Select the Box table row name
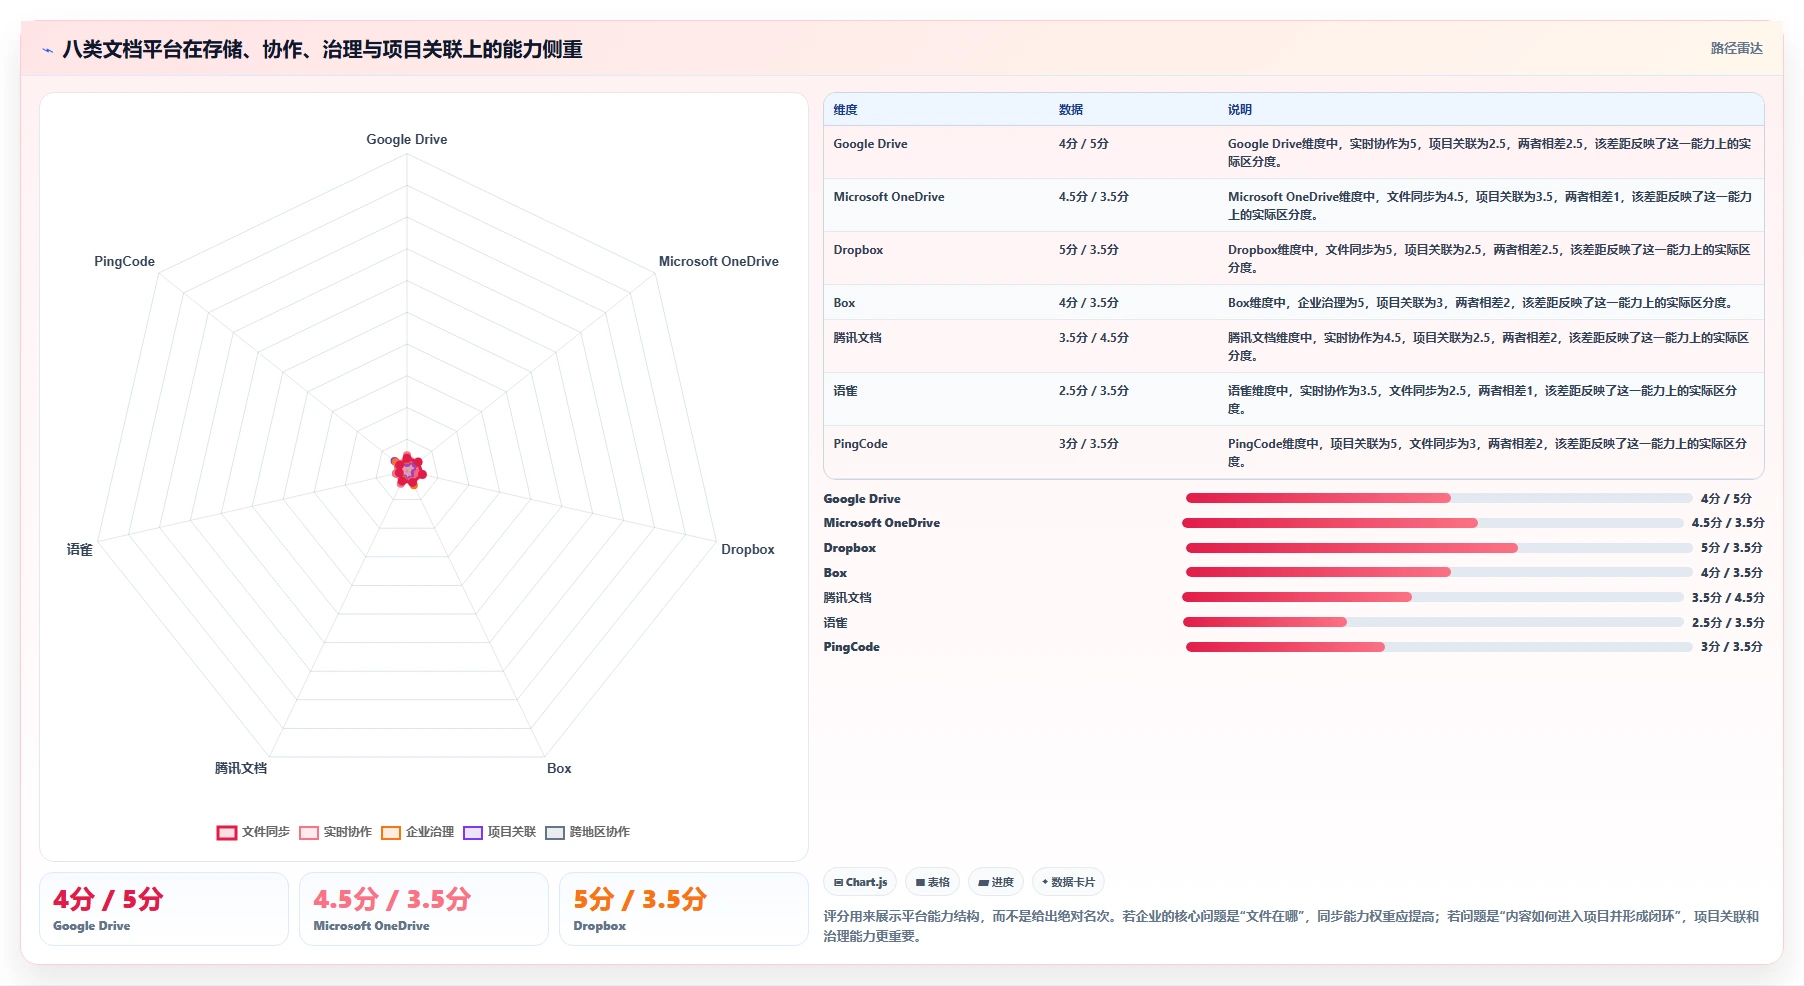Viewport: 1804px width, 986px height. 844,303
